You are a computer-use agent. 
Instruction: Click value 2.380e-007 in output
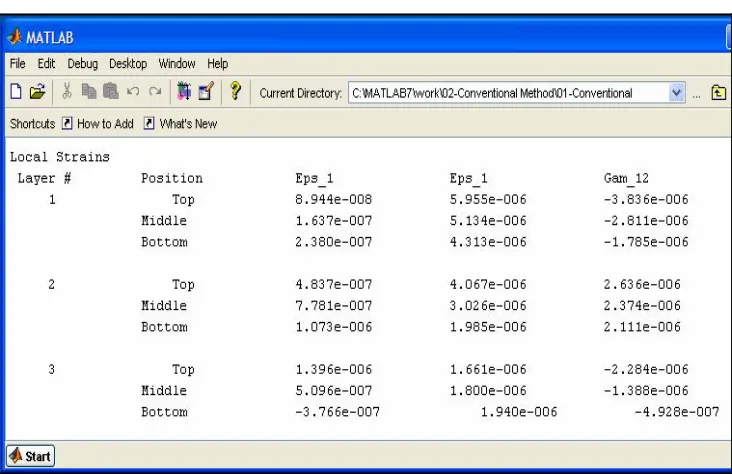point(334,242)
